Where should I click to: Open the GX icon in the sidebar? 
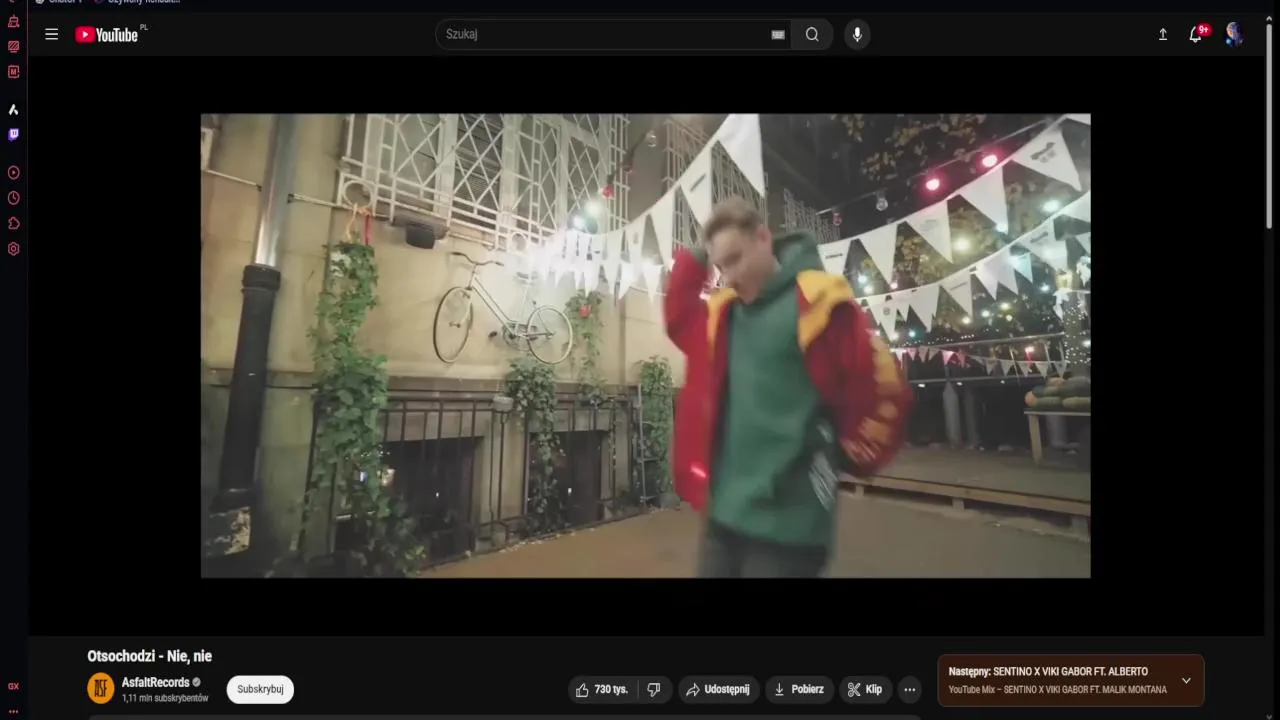pyautogui.click(x=13, y=686)
